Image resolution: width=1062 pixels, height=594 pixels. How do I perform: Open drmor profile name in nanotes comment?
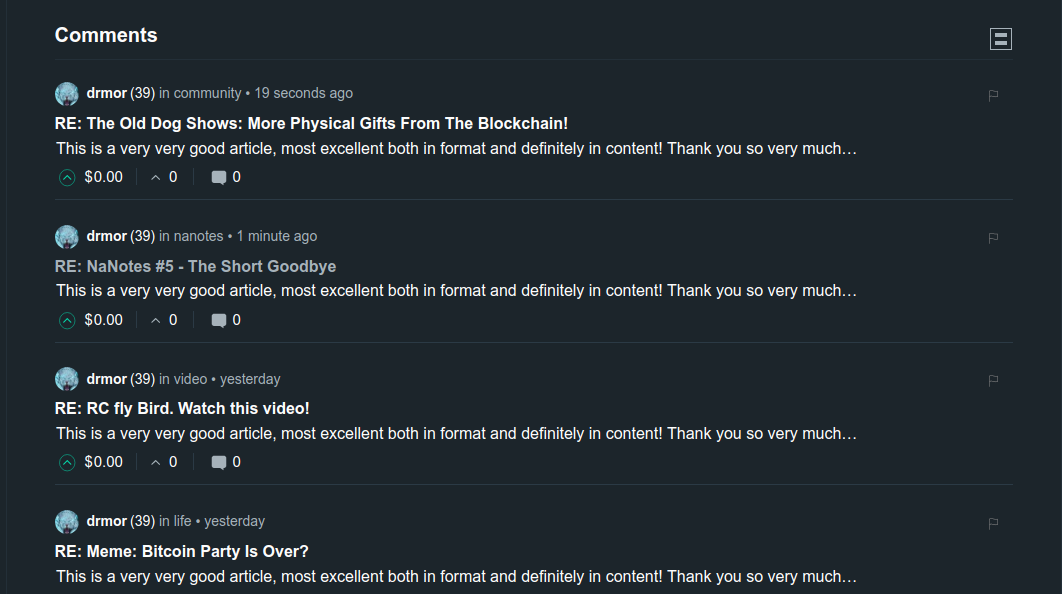click(106, 236)
